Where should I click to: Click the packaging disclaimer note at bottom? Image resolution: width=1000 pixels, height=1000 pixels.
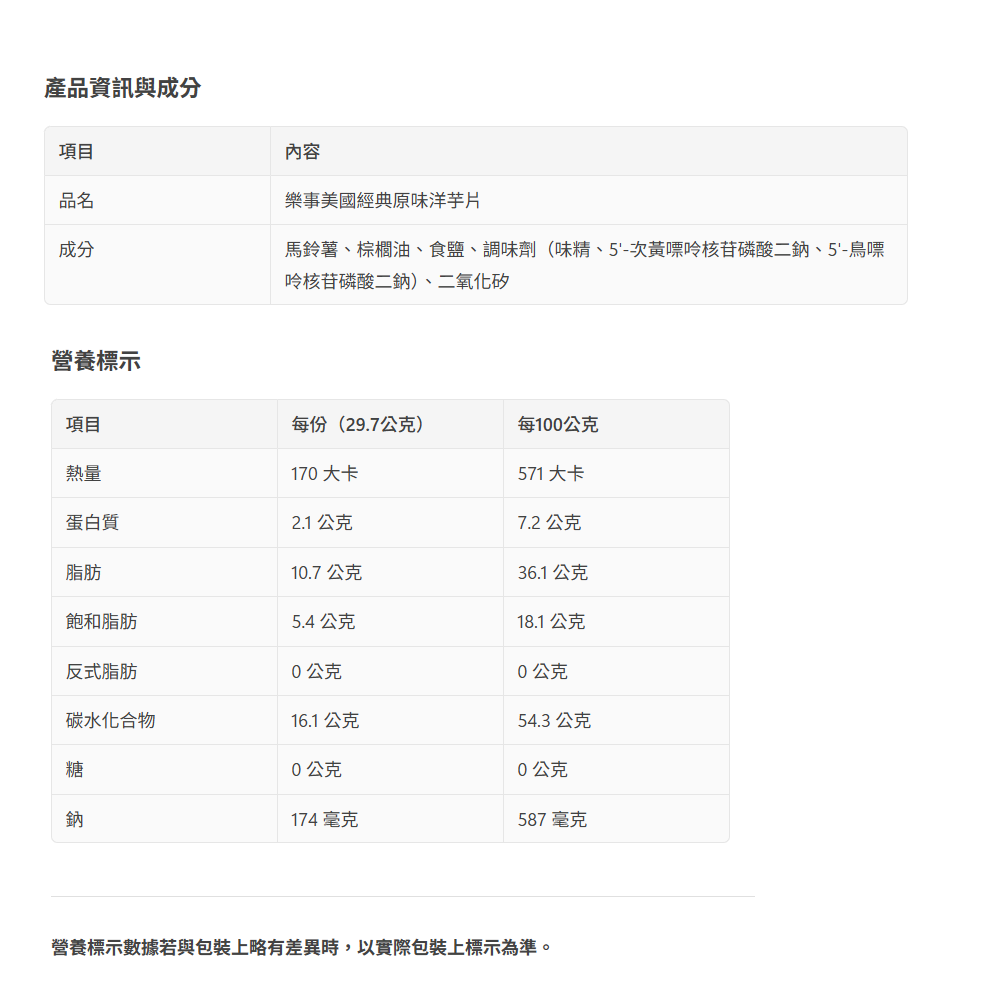pyautogui.click(x=301, y=946)
